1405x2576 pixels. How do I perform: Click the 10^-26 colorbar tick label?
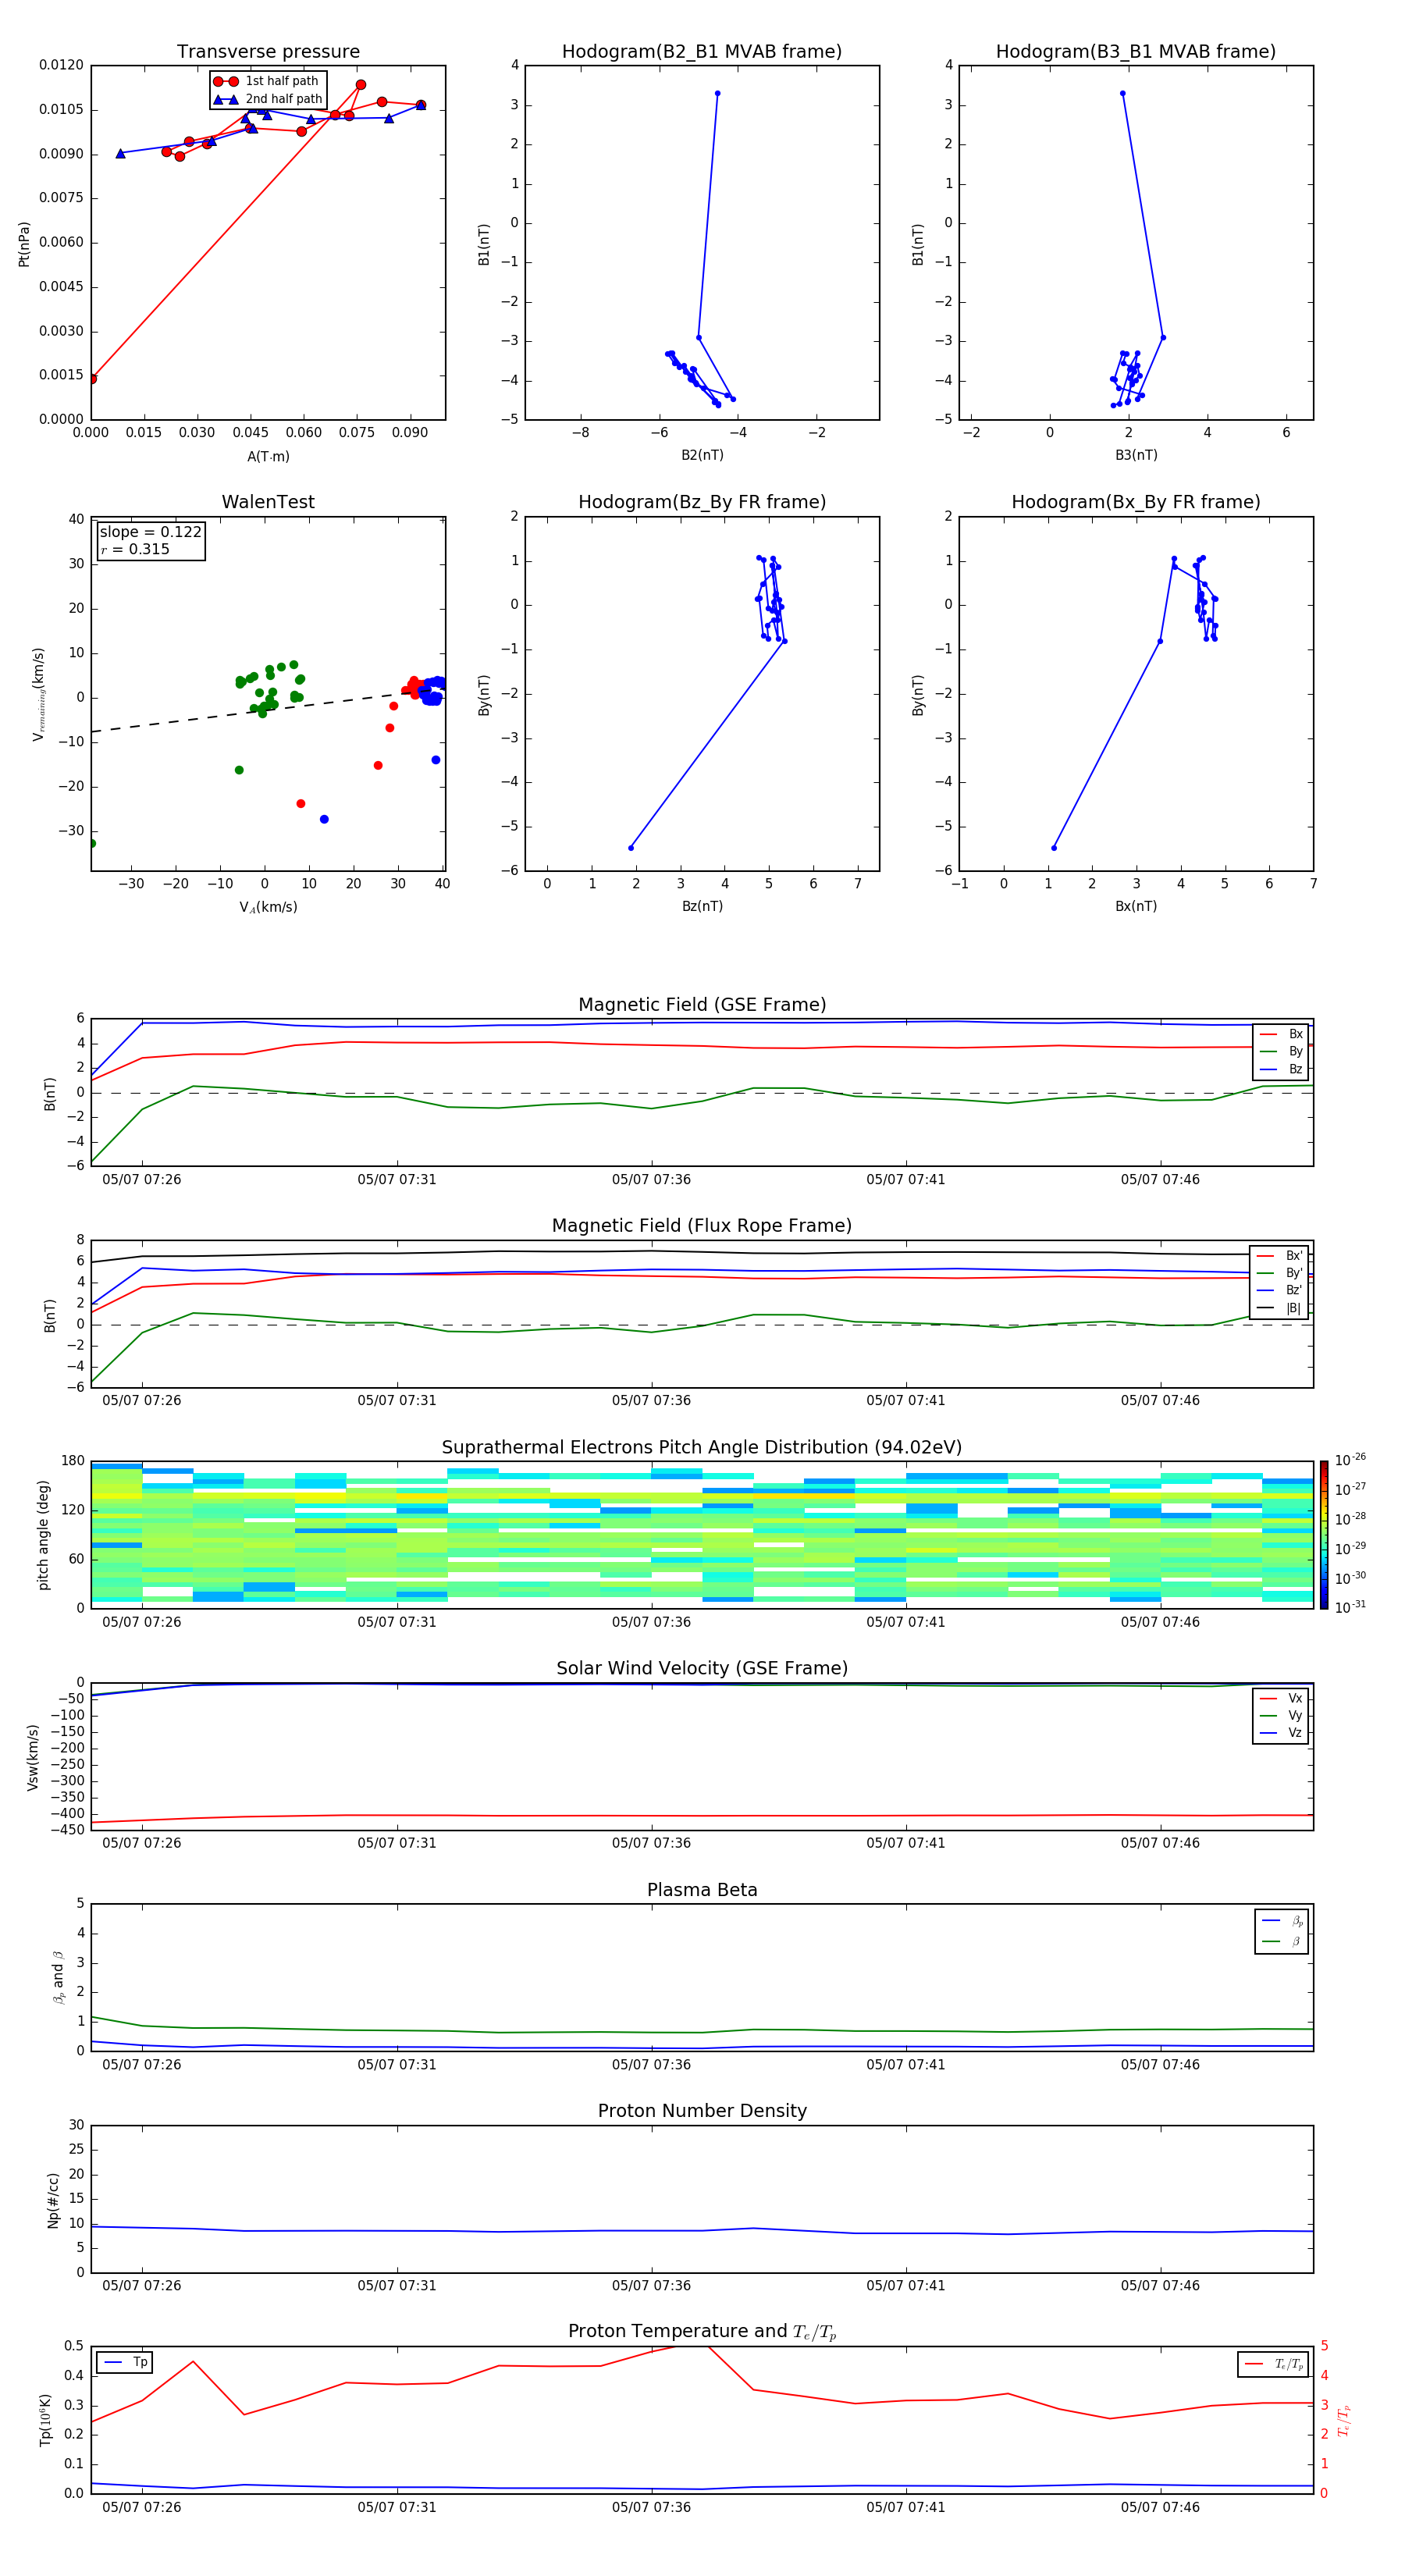[x=1350, y=1460]
